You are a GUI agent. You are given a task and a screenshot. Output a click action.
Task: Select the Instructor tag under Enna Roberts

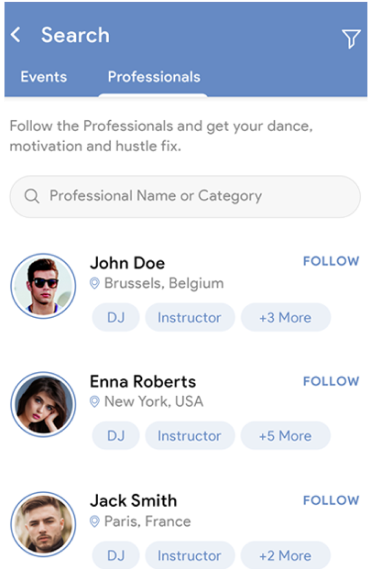[x=190, y=435]
